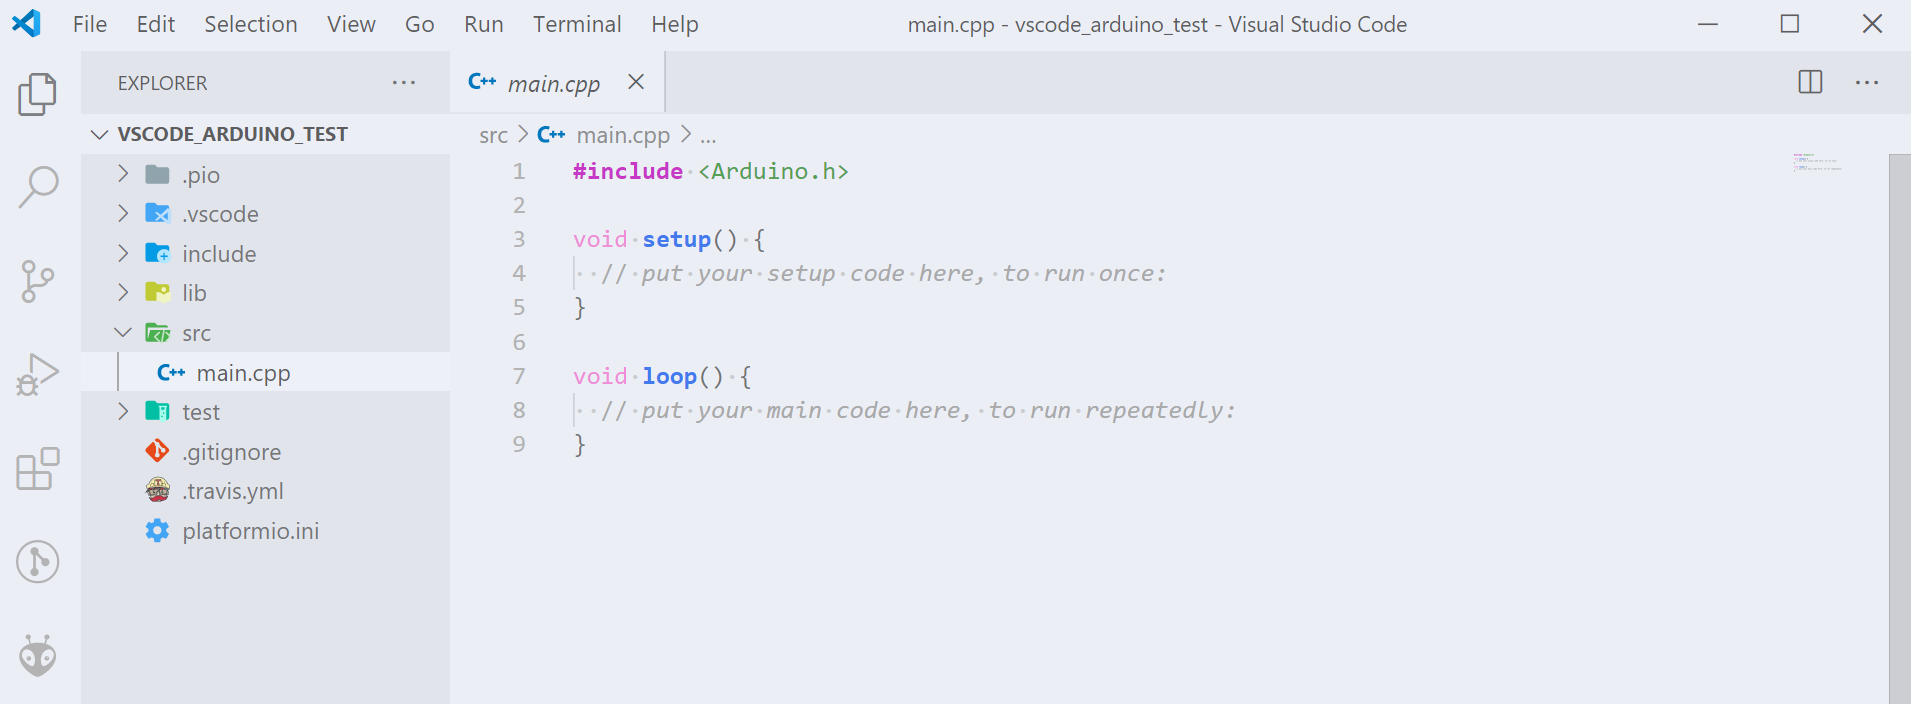Open the Selection menu
The image size is (1911, 704).
pos(251,24)
